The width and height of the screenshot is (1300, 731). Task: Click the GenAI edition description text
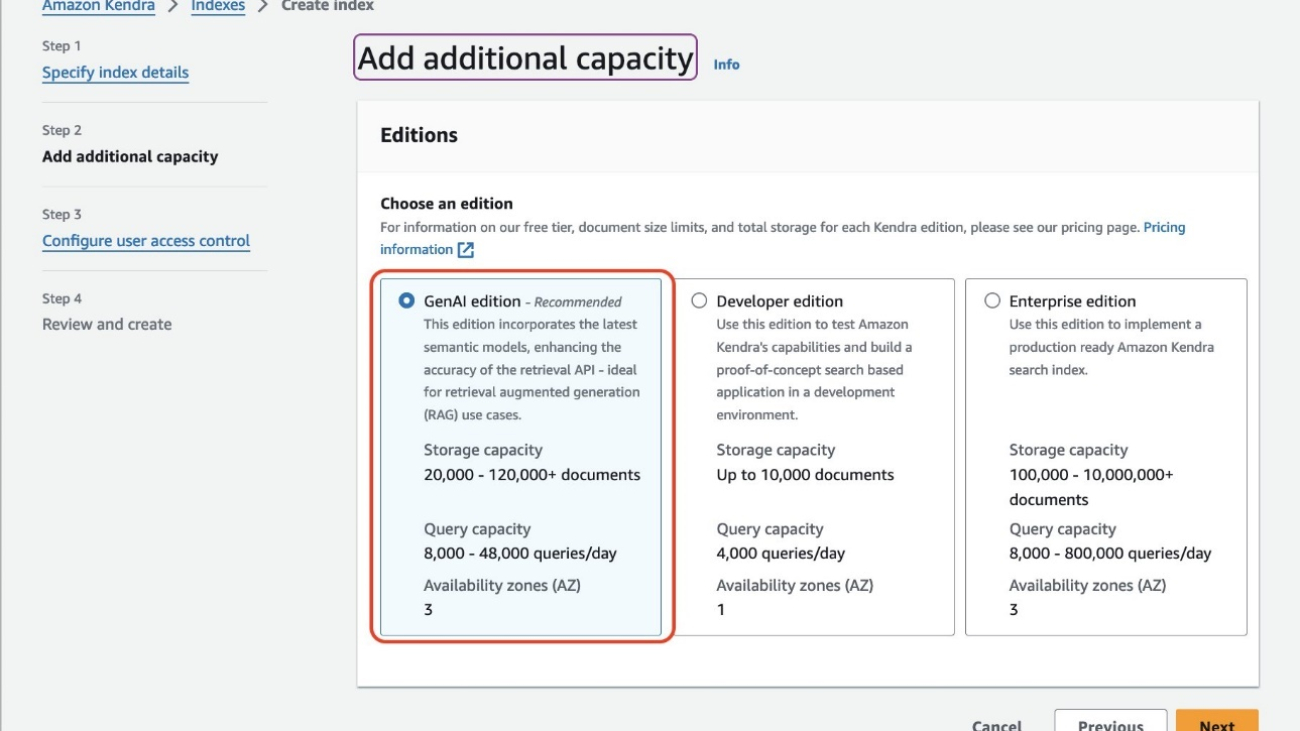(x=531, y=369)
